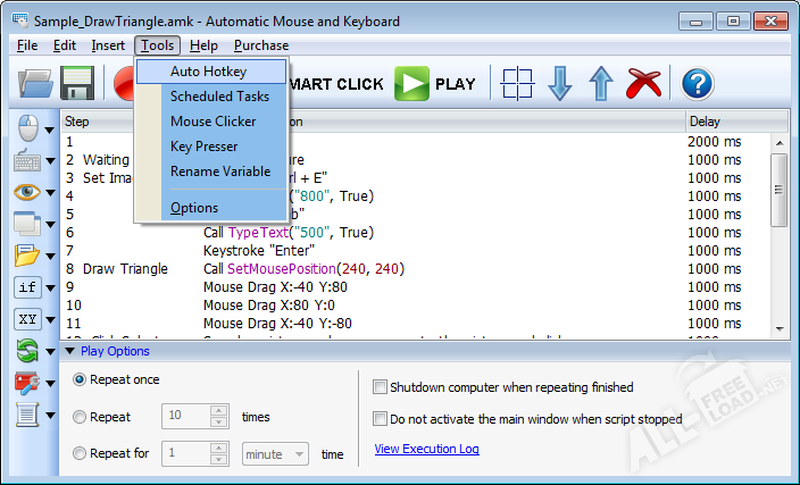The image size is (800, 485).
Task: Open the minute time unit dropdown
Action: point(275,453)
